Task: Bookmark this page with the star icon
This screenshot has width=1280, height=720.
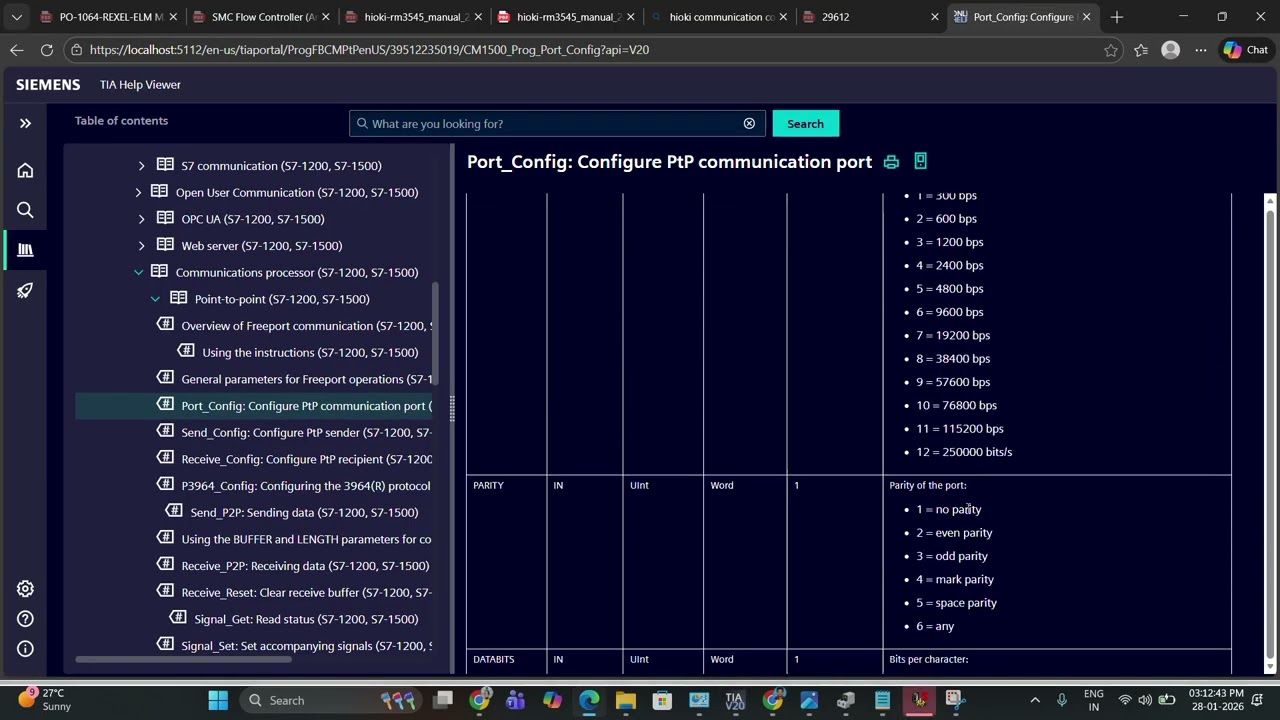Action: pos(1110,50)
